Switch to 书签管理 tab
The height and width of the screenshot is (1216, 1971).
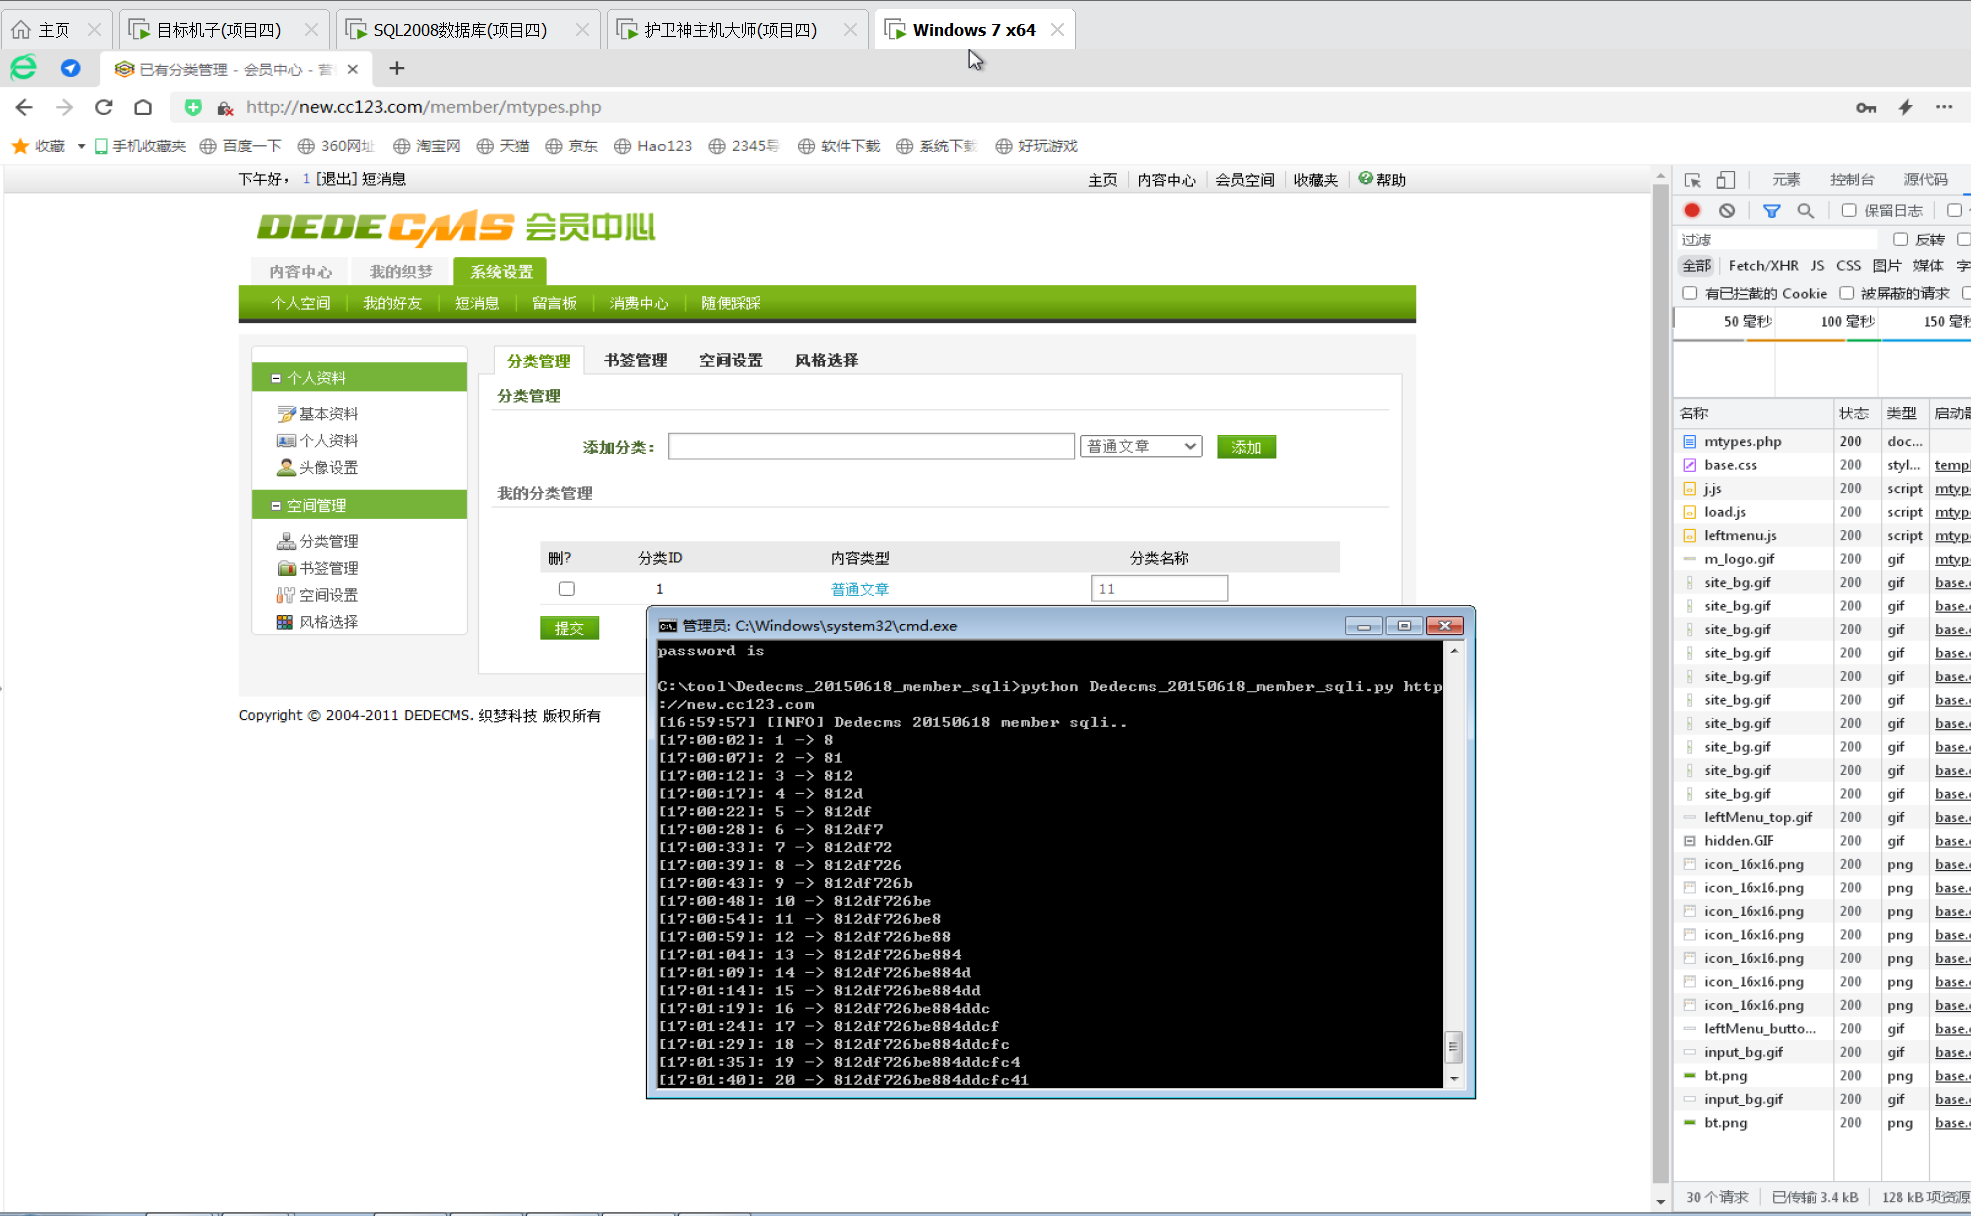(x=635, y=360)
